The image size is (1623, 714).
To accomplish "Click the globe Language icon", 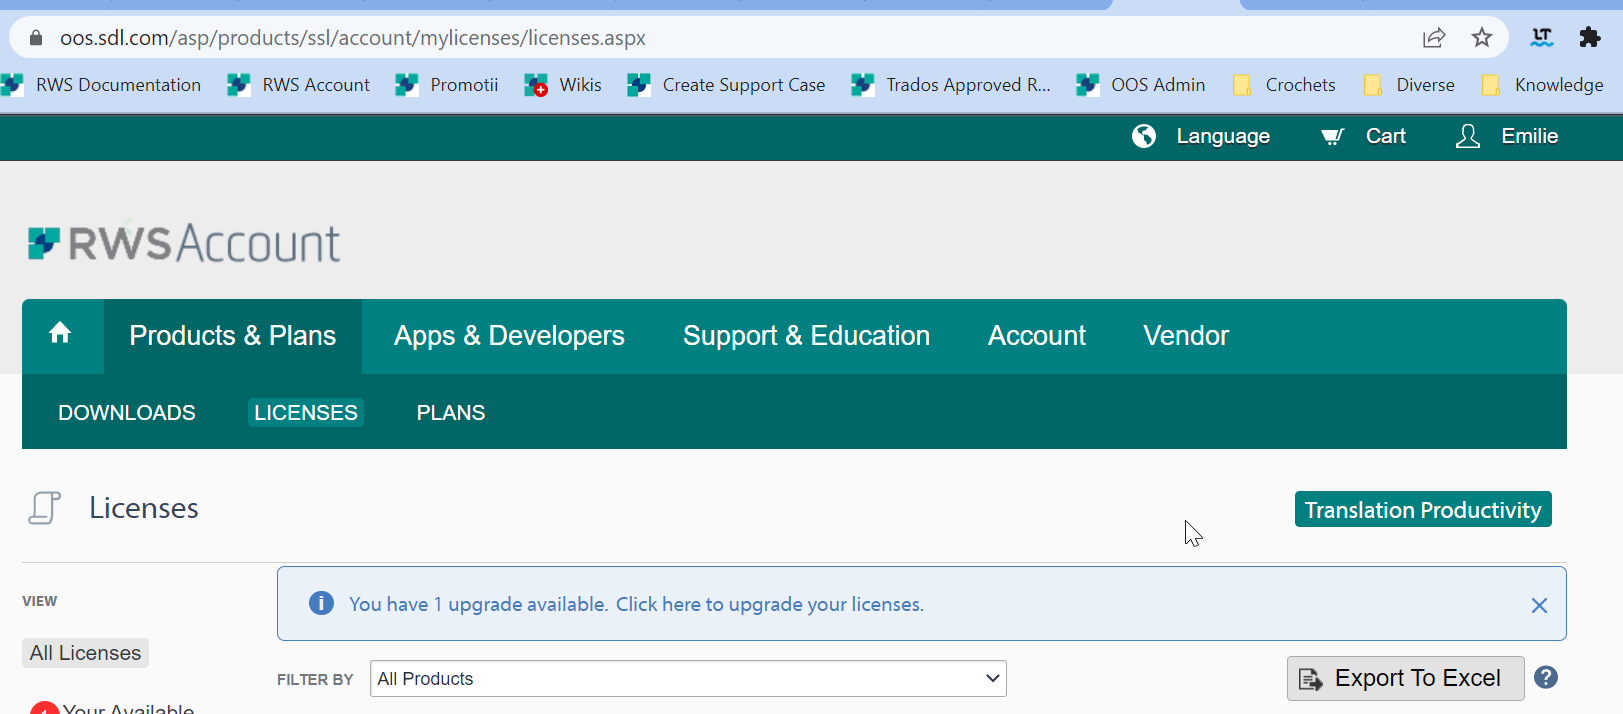I will pos(1144,136).
